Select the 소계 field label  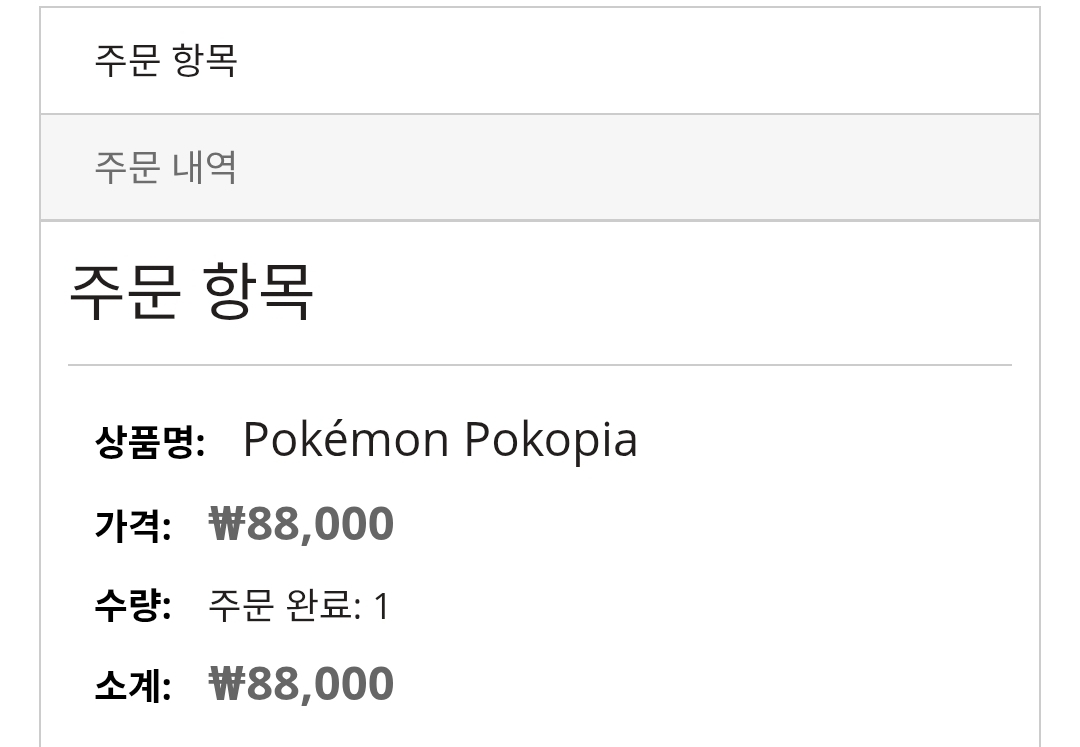pos(133,686)
